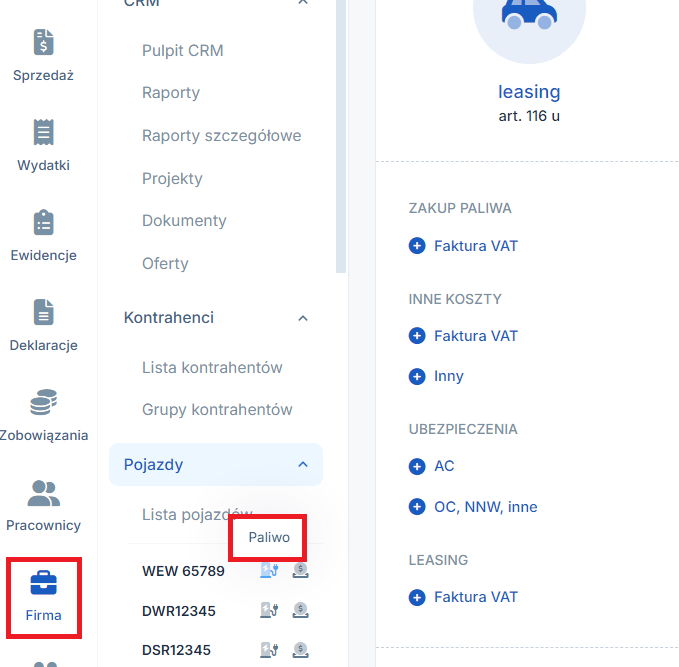Select the Pojazdy menu header
Screen dimensions: 679x667
[216, 465]
